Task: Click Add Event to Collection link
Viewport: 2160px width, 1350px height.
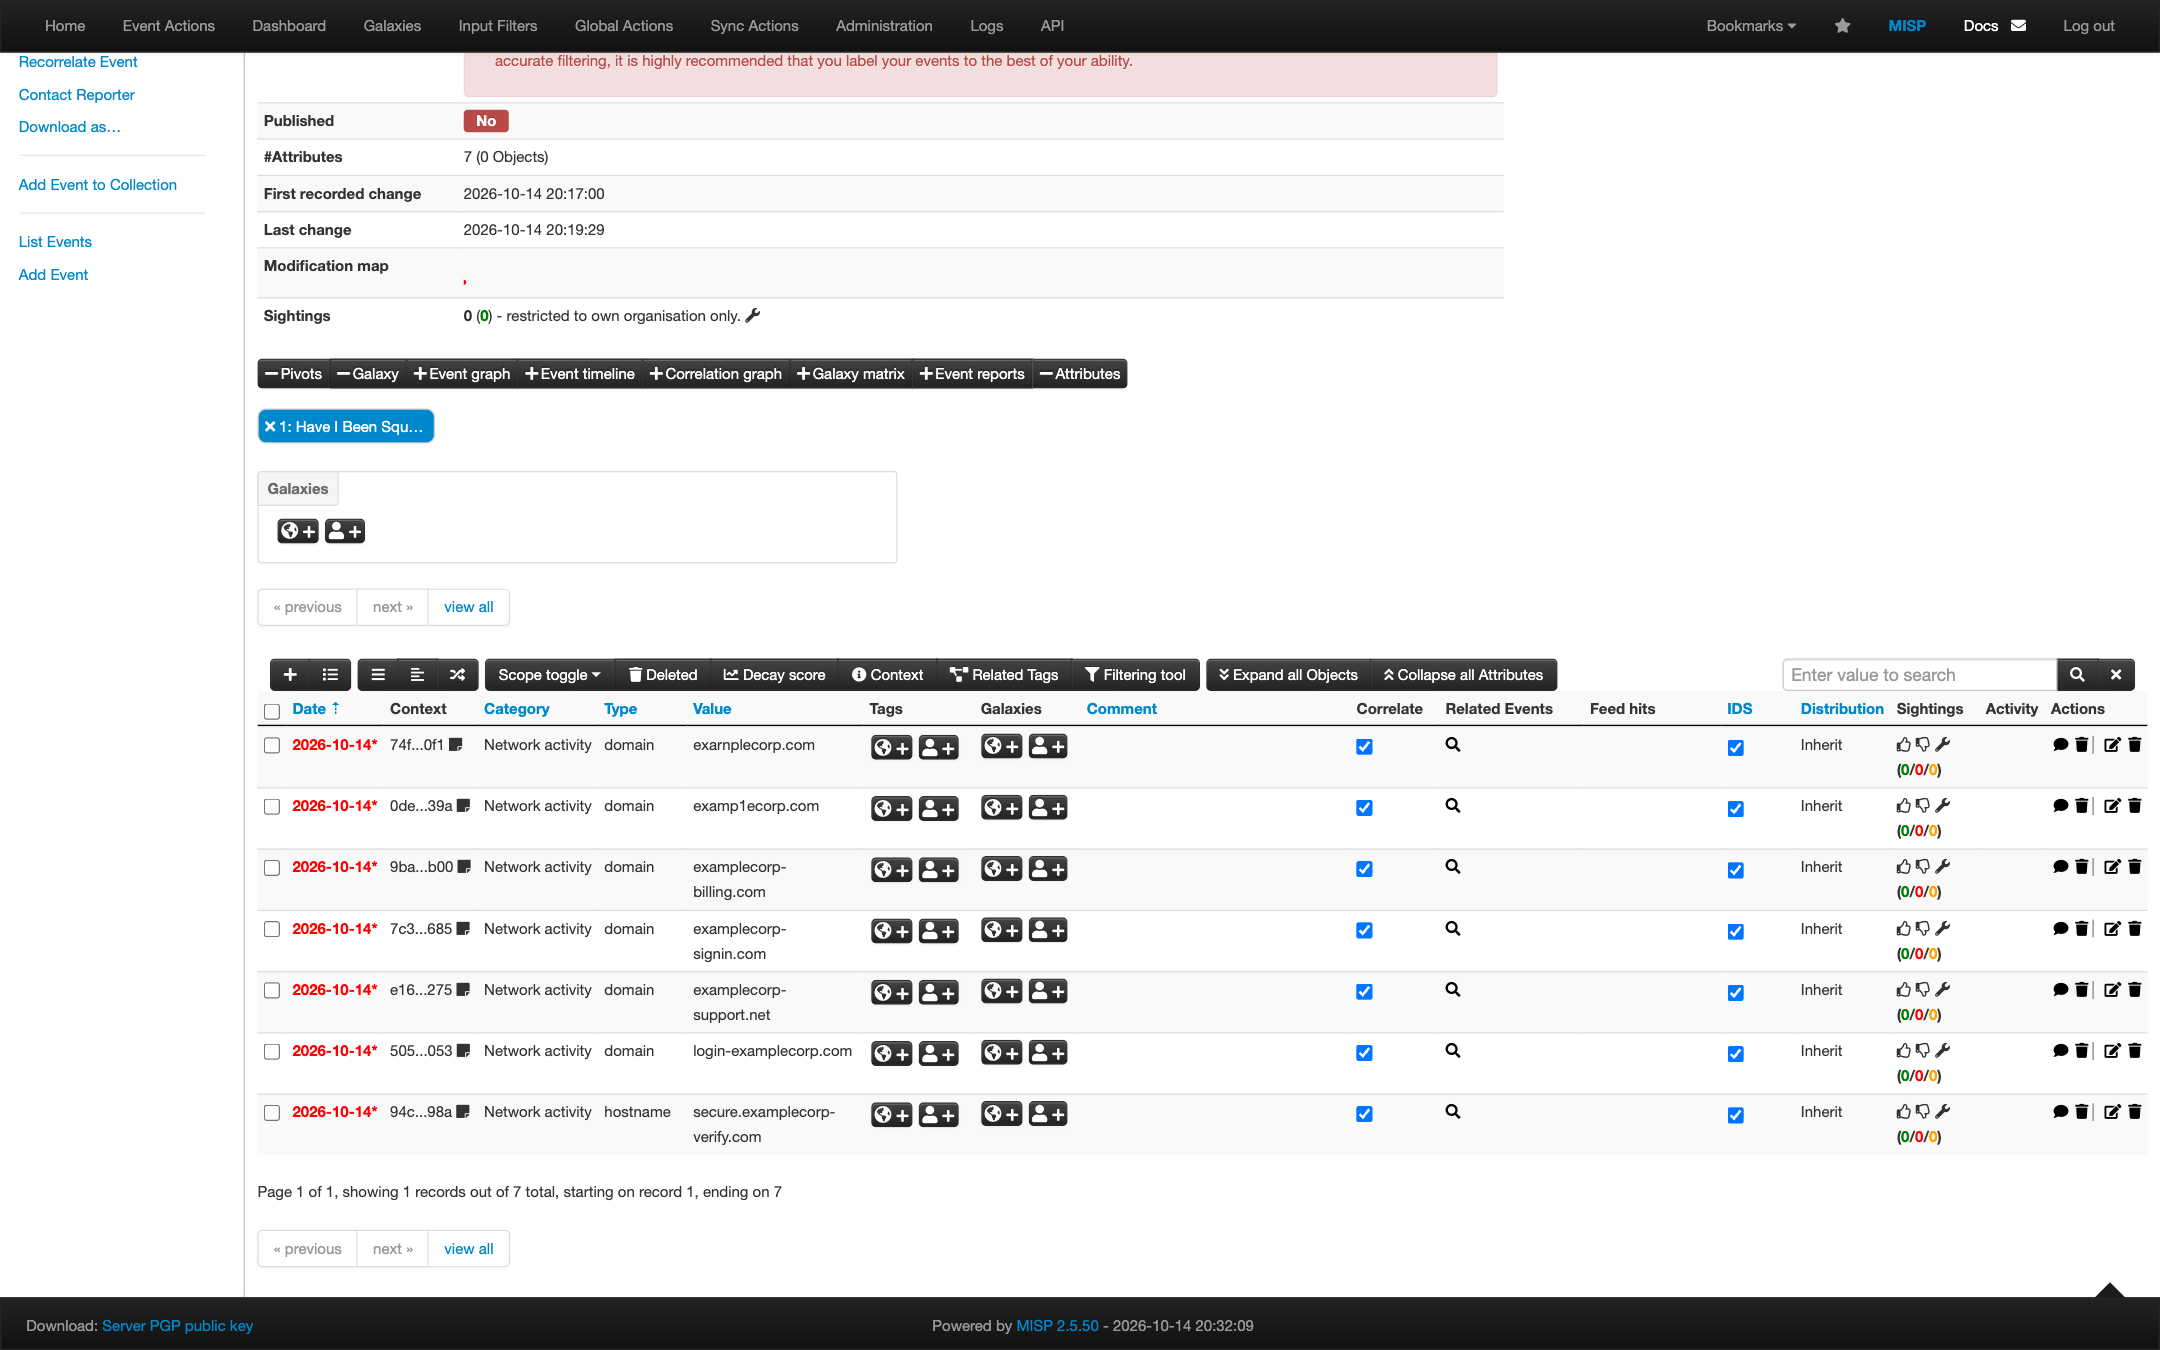Action: [97, 185]
